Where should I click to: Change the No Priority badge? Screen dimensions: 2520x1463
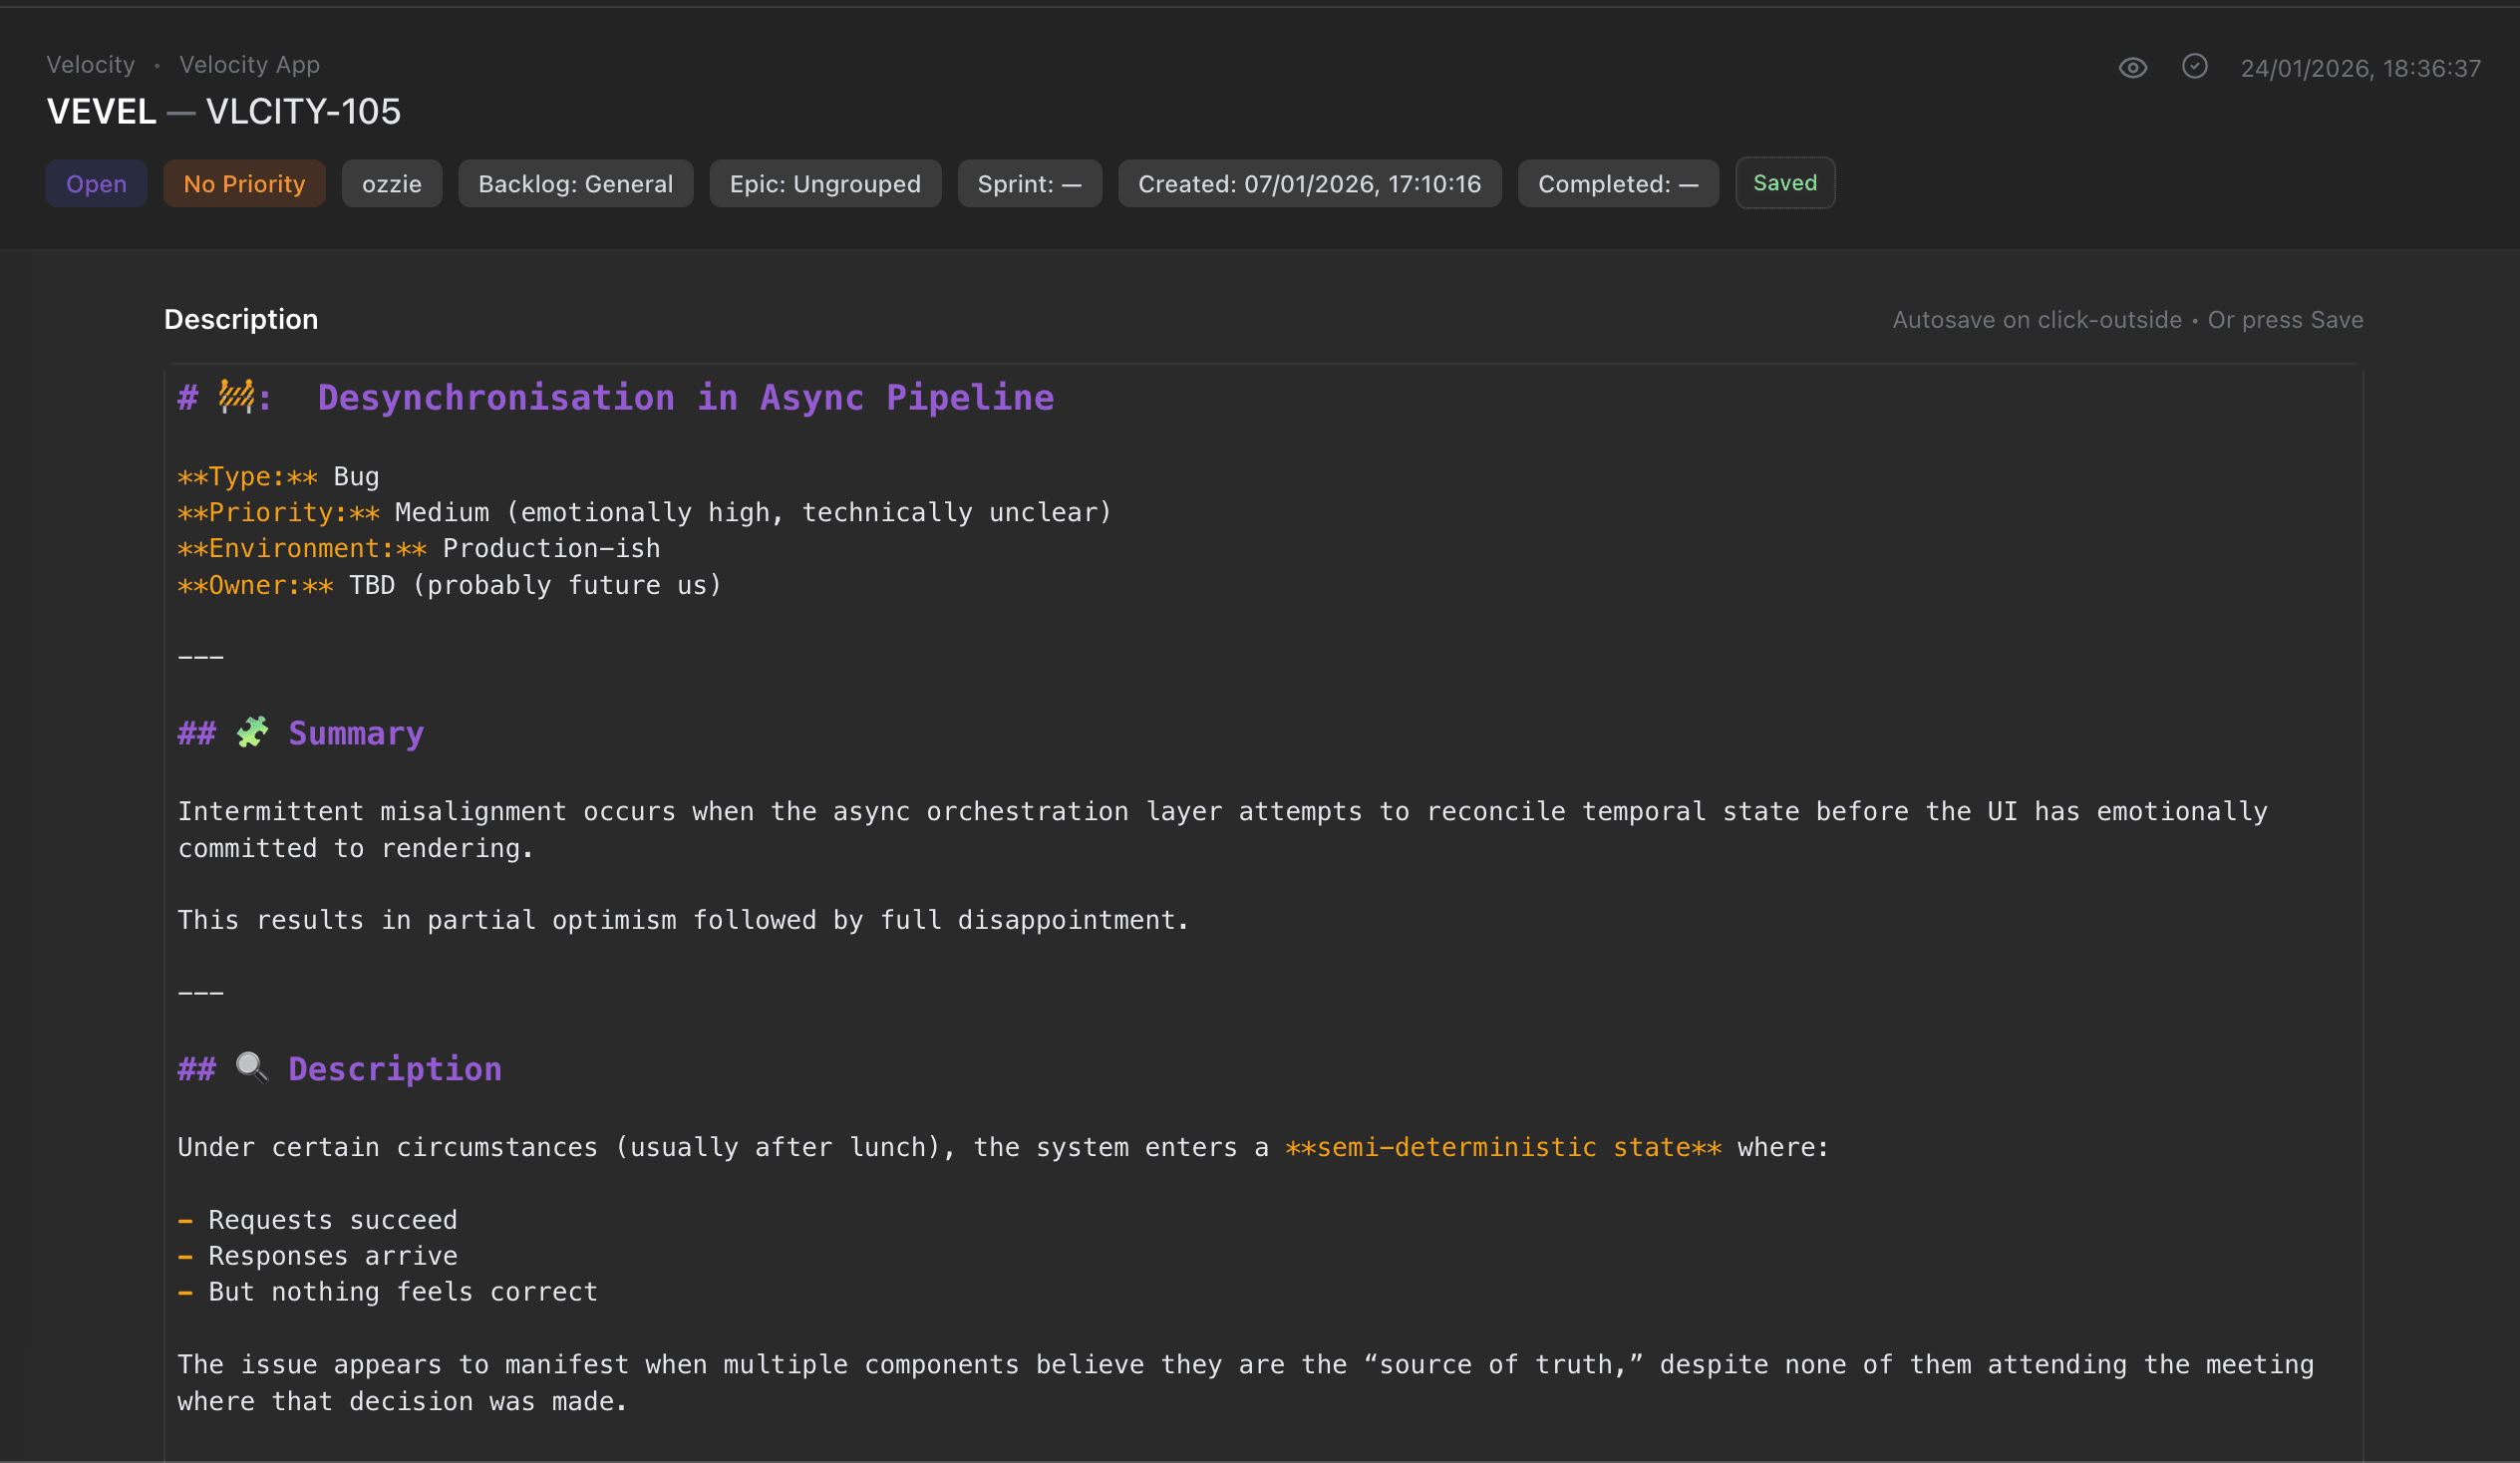click(x=244, y=184)
